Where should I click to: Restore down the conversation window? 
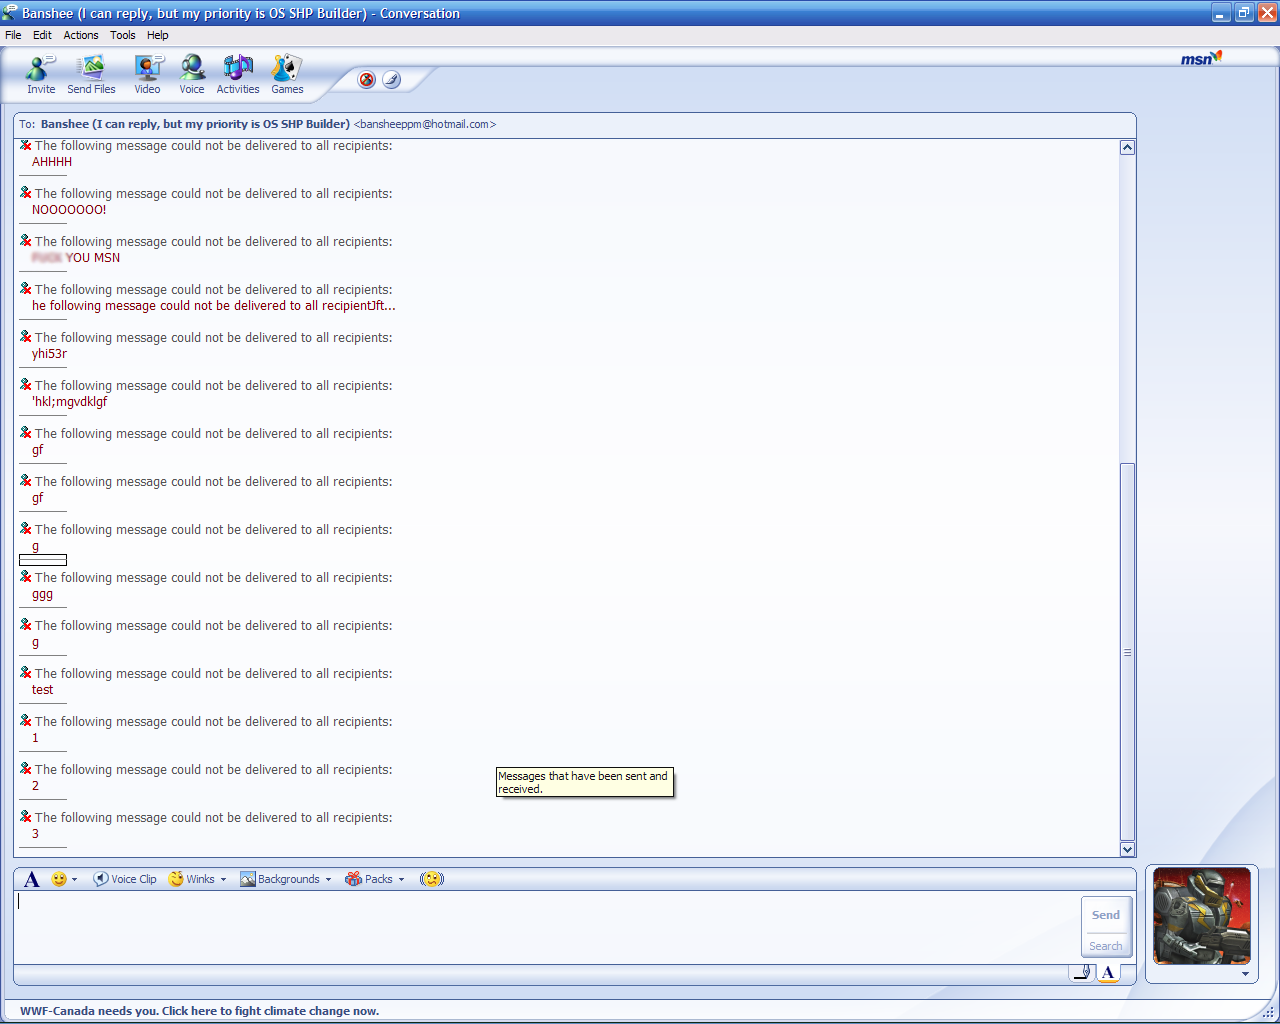coord(1244,13)
